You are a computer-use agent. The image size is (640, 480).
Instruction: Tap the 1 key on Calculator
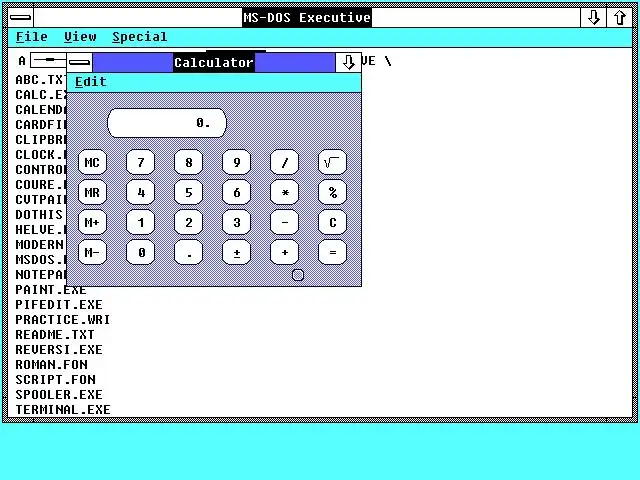(x=140, y=222)
